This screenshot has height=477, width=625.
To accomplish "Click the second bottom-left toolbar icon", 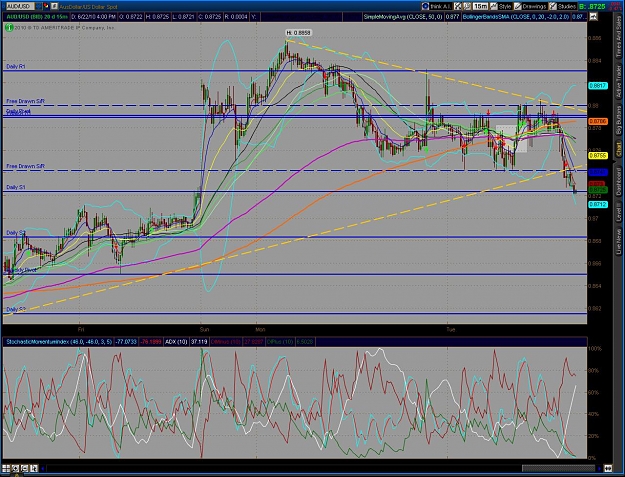I will tap(15, 468).
